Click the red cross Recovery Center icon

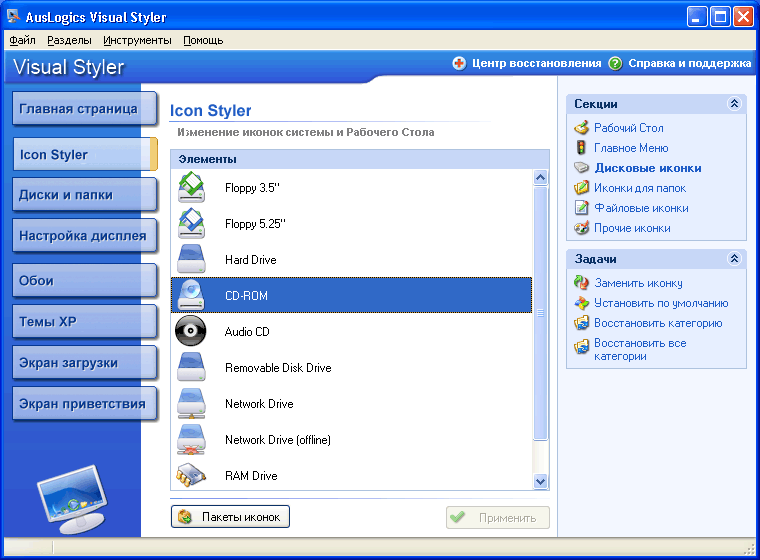(459, 63)
